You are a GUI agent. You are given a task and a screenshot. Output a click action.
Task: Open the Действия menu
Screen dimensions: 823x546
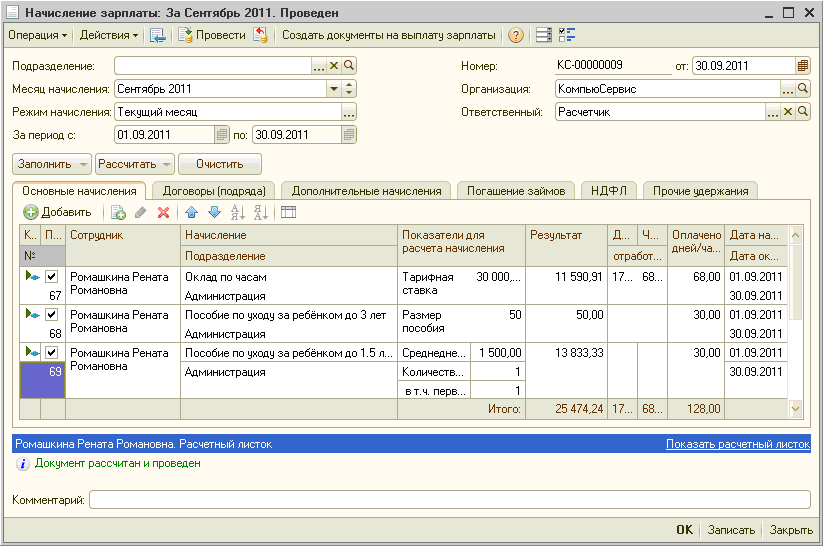pyautogui.click(x=109, y=35)
